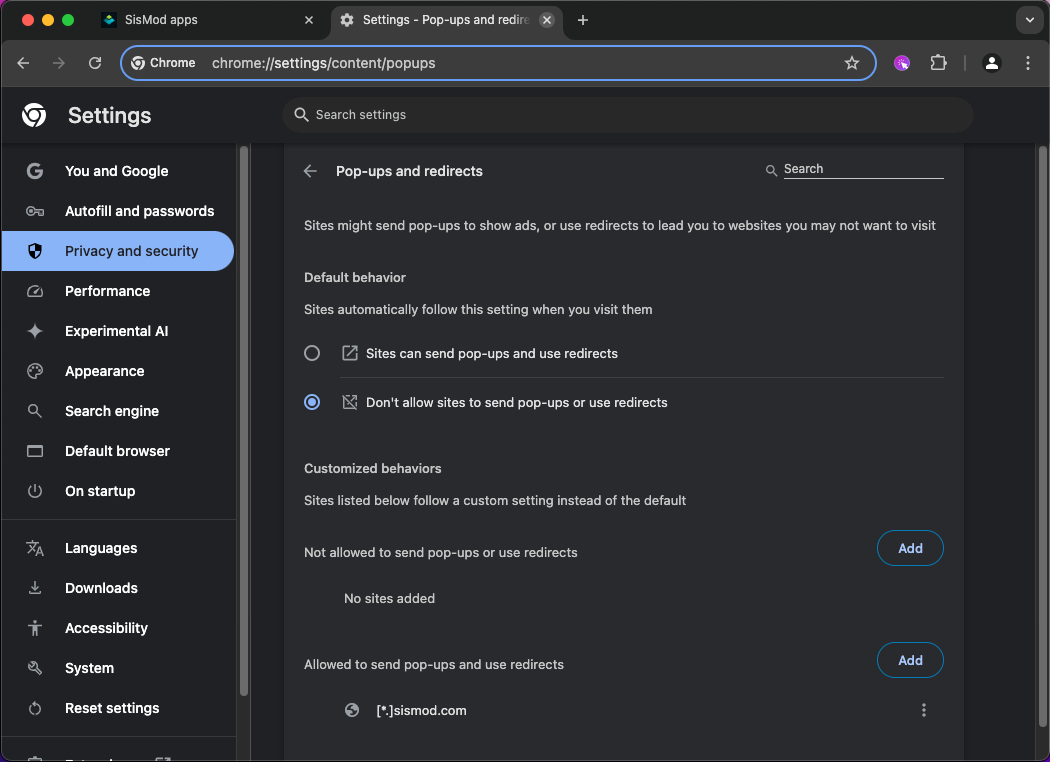The image size is (1050, 762).
Task: Click the wrench icon for System
Action: (x=35, y=668)
